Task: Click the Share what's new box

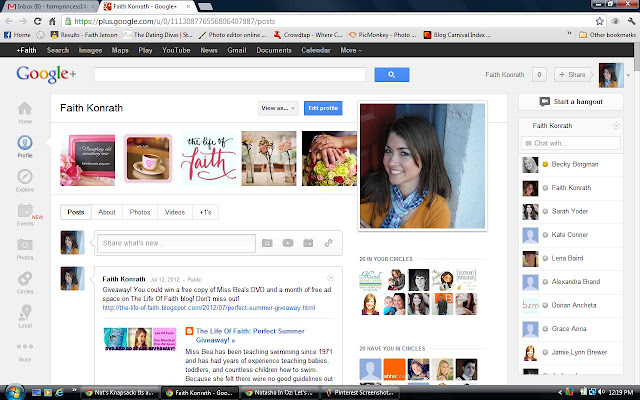Action: pos(176,243)
